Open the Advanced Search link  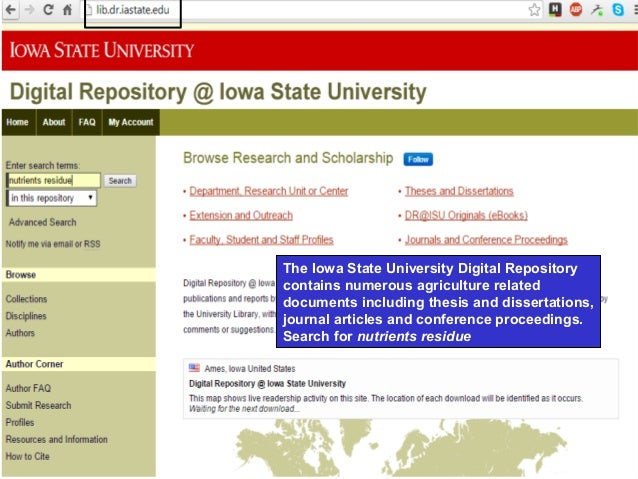(x=43, y=222)
